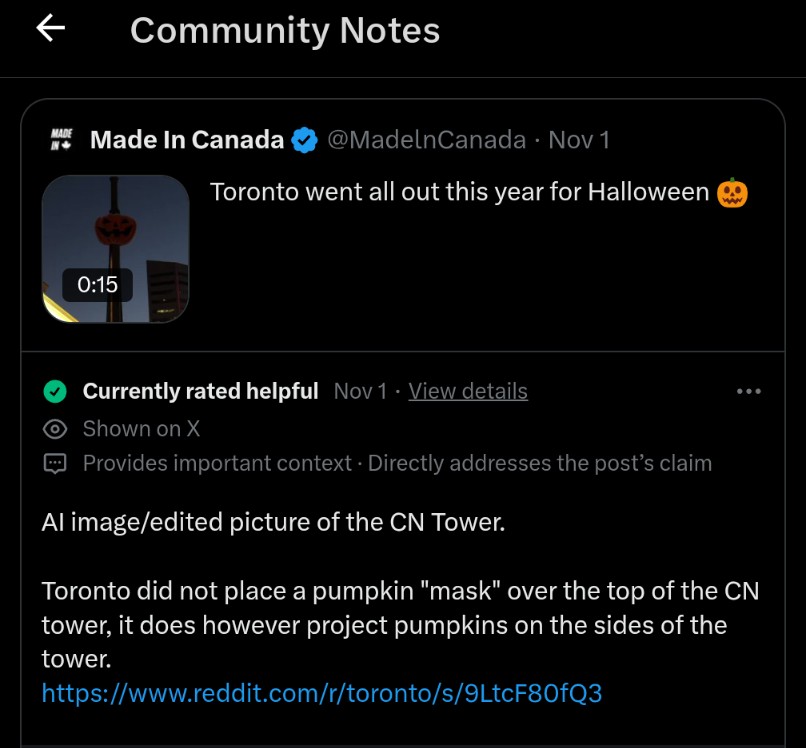The height and width of the screenshot is (748, 806).
Task: Click the Currently rated helpful status
Action: tap(200, 391)
